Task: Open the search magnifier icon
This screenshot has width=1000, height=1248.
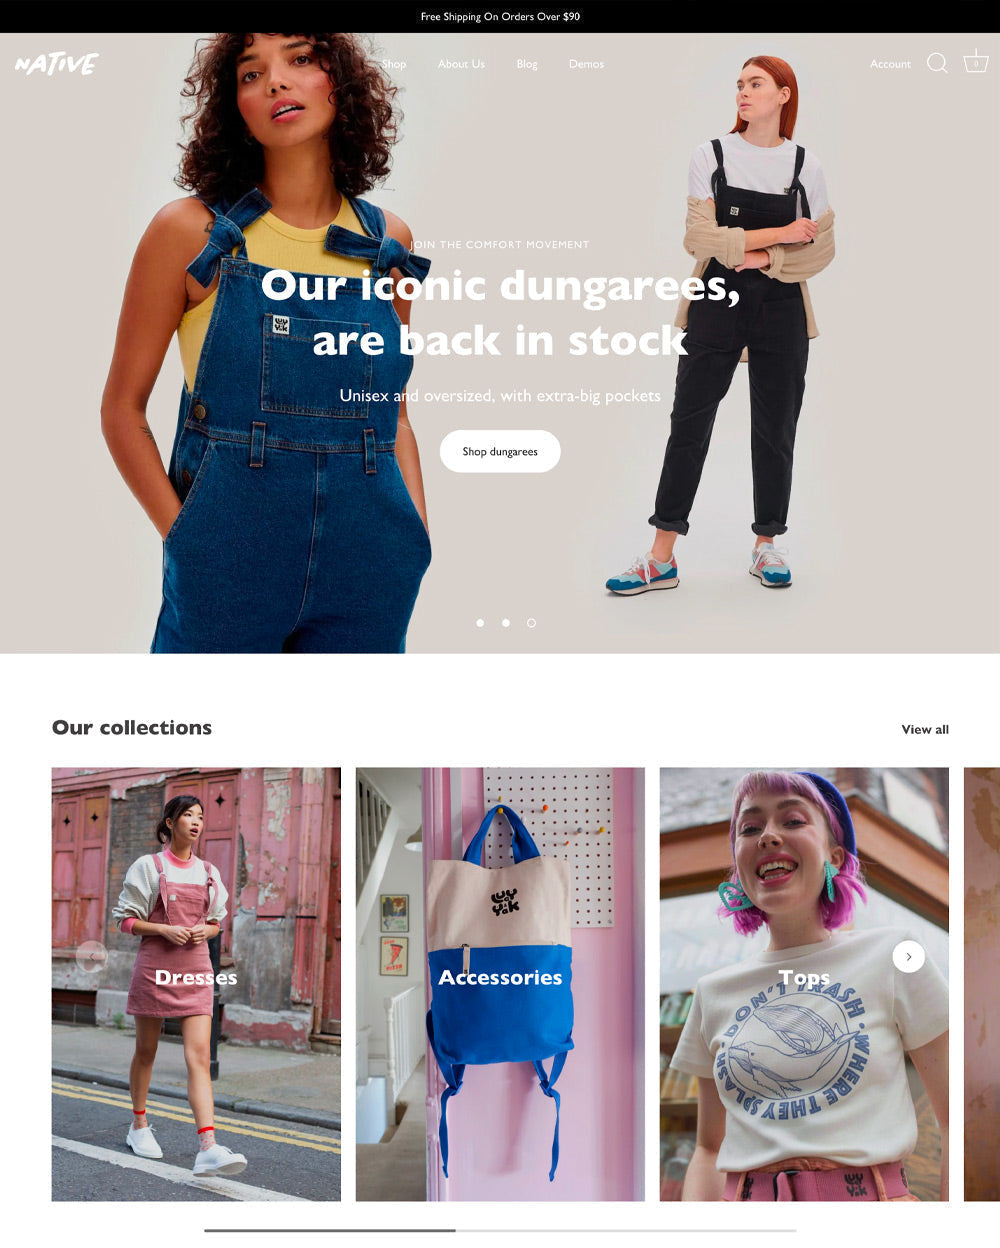Action: [937, 64]
